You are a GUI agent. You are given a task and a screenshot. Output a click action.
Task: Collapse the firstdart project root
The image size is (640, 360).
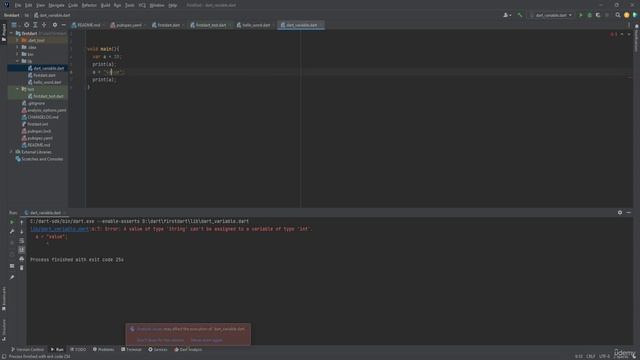click(x=11, y=33)
